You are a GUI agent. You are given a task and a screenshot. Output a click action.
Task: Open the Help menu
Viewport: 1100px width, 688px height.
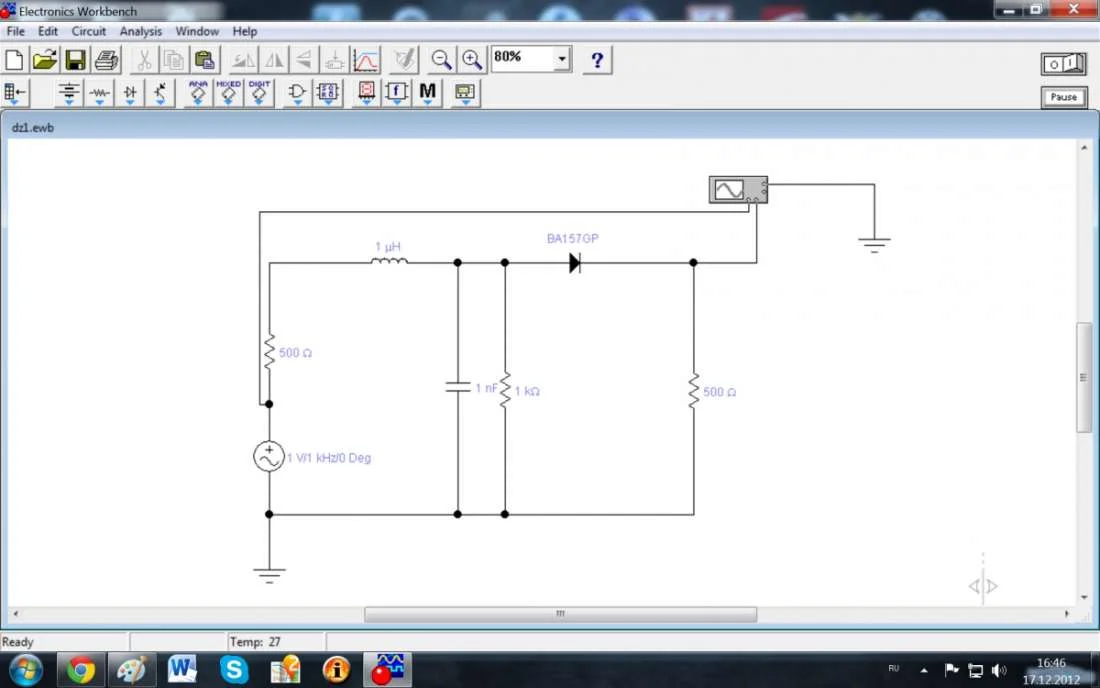pos(245,31)
